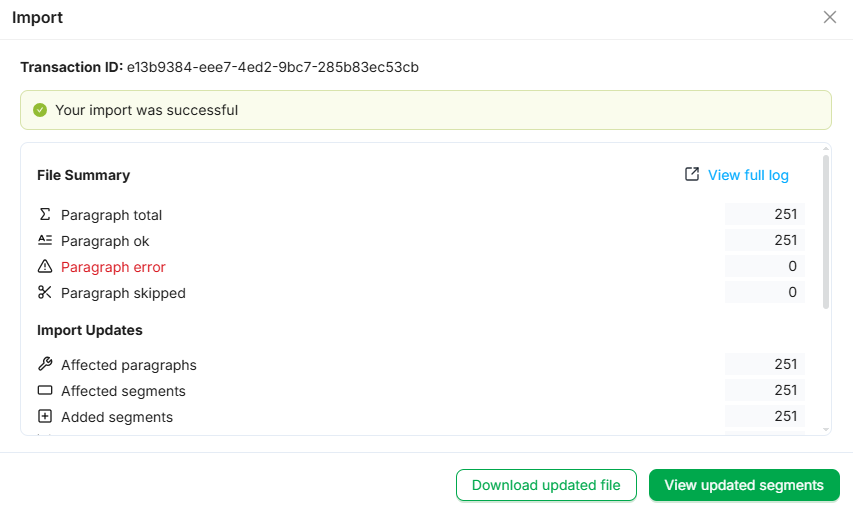Click the summary panel vertical scrollbar thumb
Image resolution: width=853 pixels, height=515 pixels.
tap(825, 230)
